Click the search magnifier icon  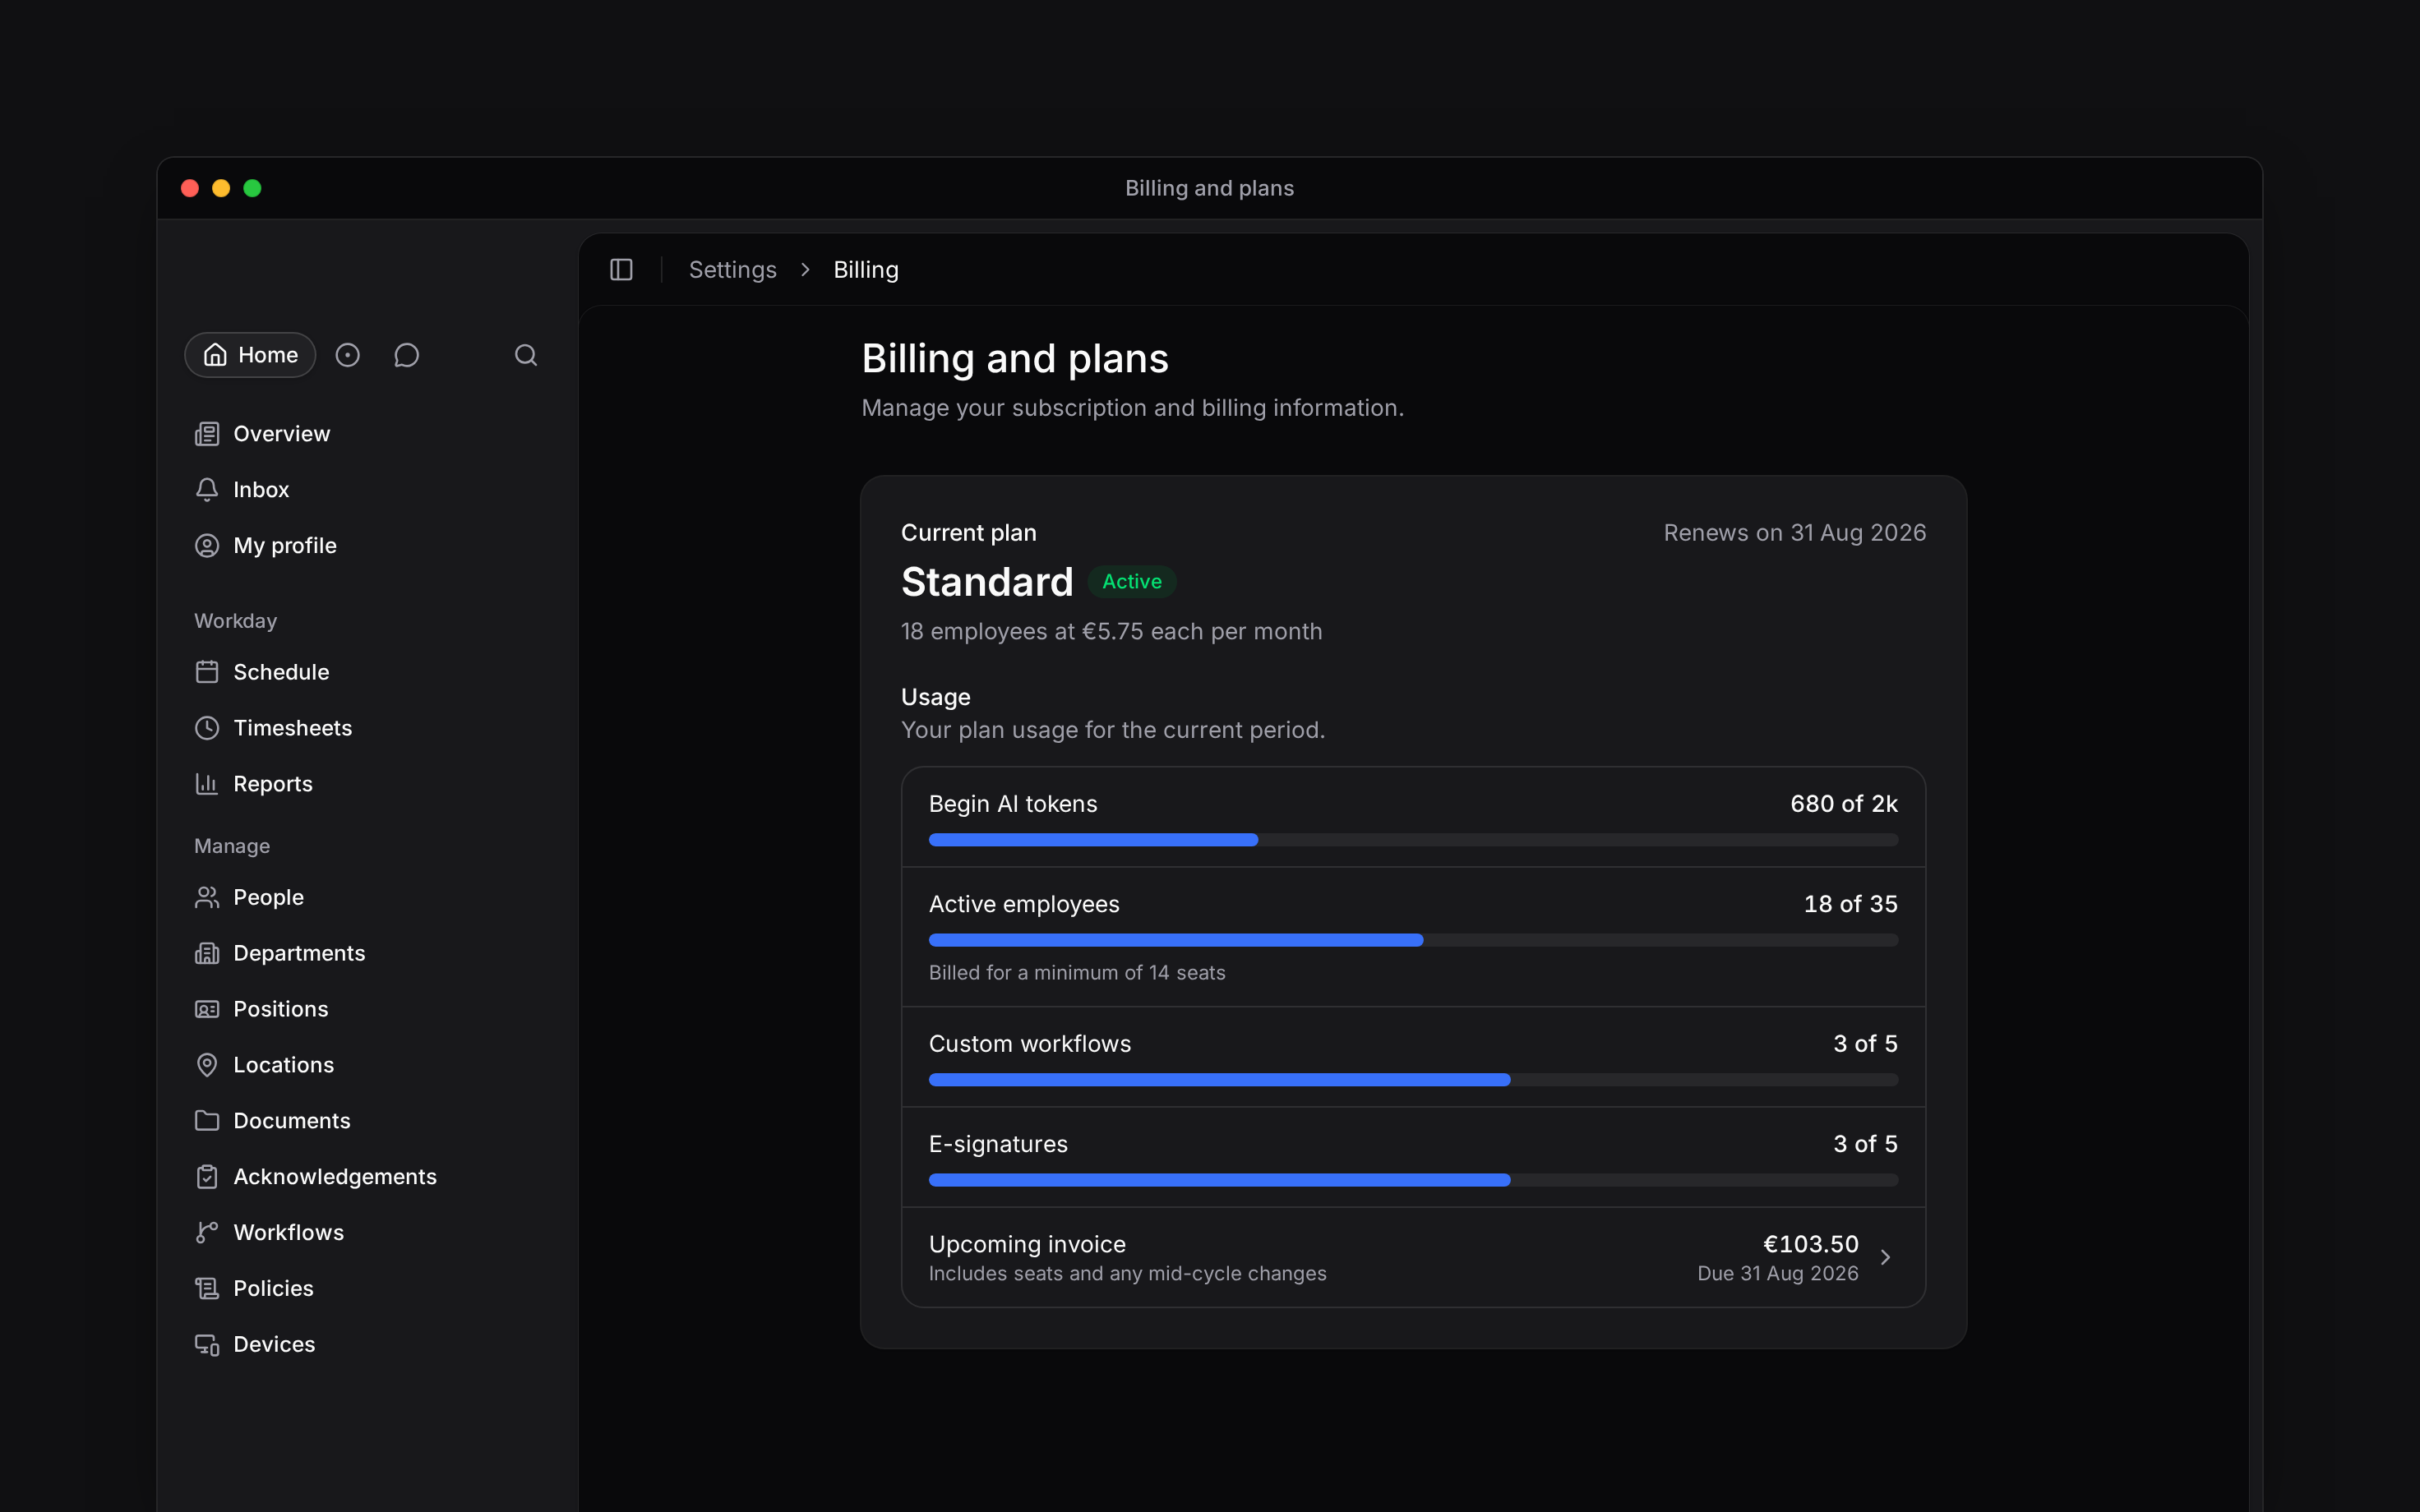[x=526, y=355]
